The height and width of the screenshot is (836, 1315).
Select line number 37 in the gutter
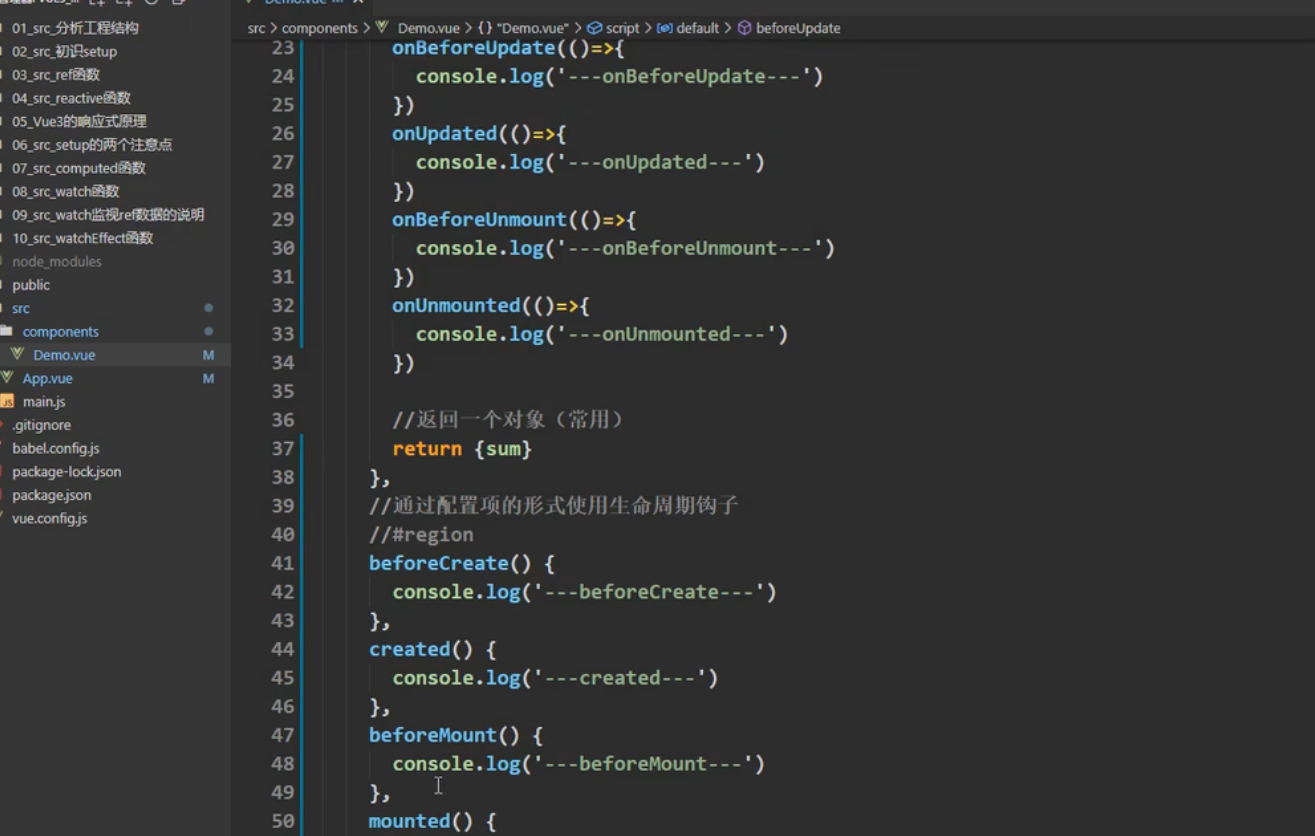282,448
